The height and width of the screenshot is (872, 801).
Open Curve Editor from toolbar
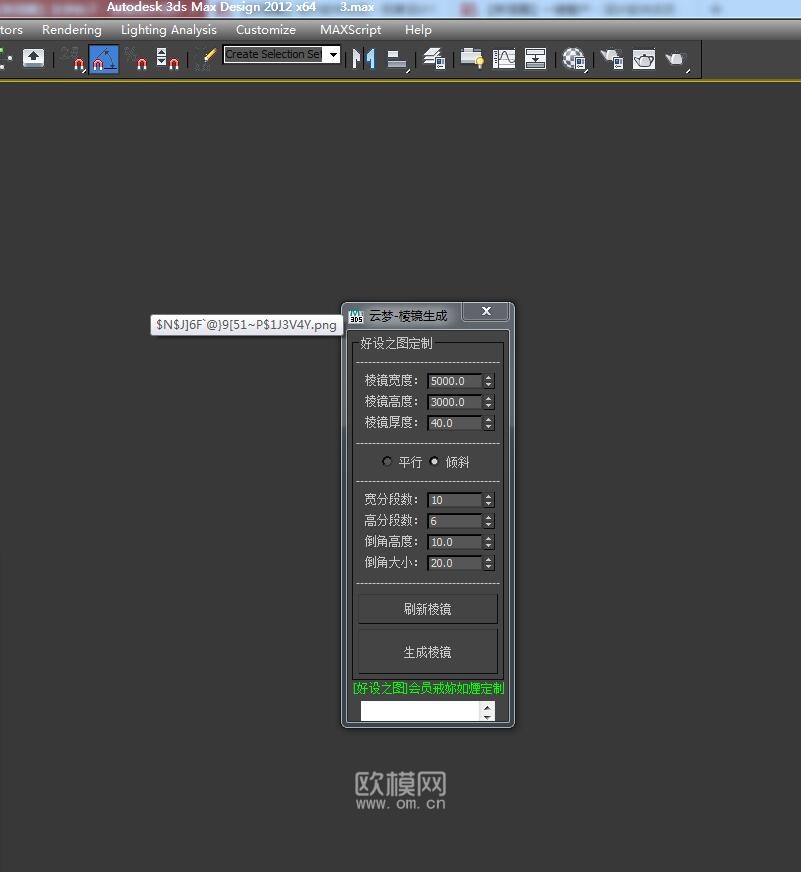click(x=504, y=59)
